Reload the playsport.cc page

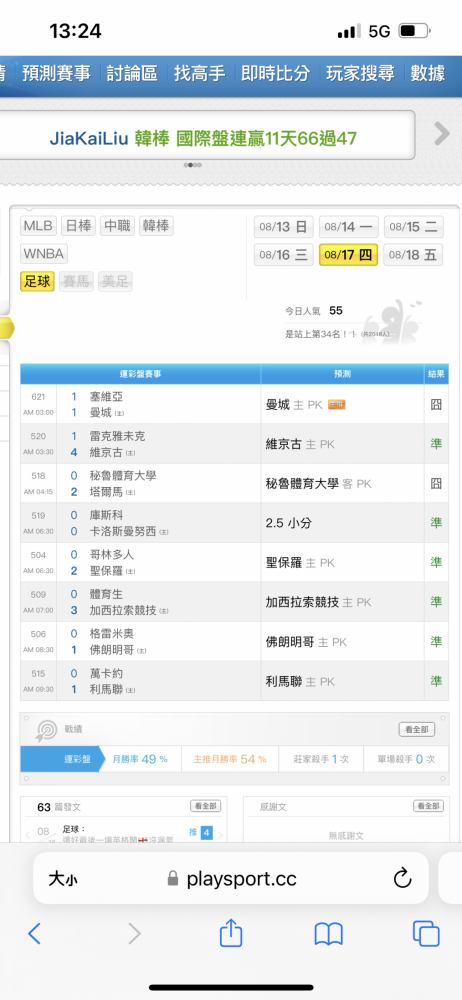[x=402, y=879]
